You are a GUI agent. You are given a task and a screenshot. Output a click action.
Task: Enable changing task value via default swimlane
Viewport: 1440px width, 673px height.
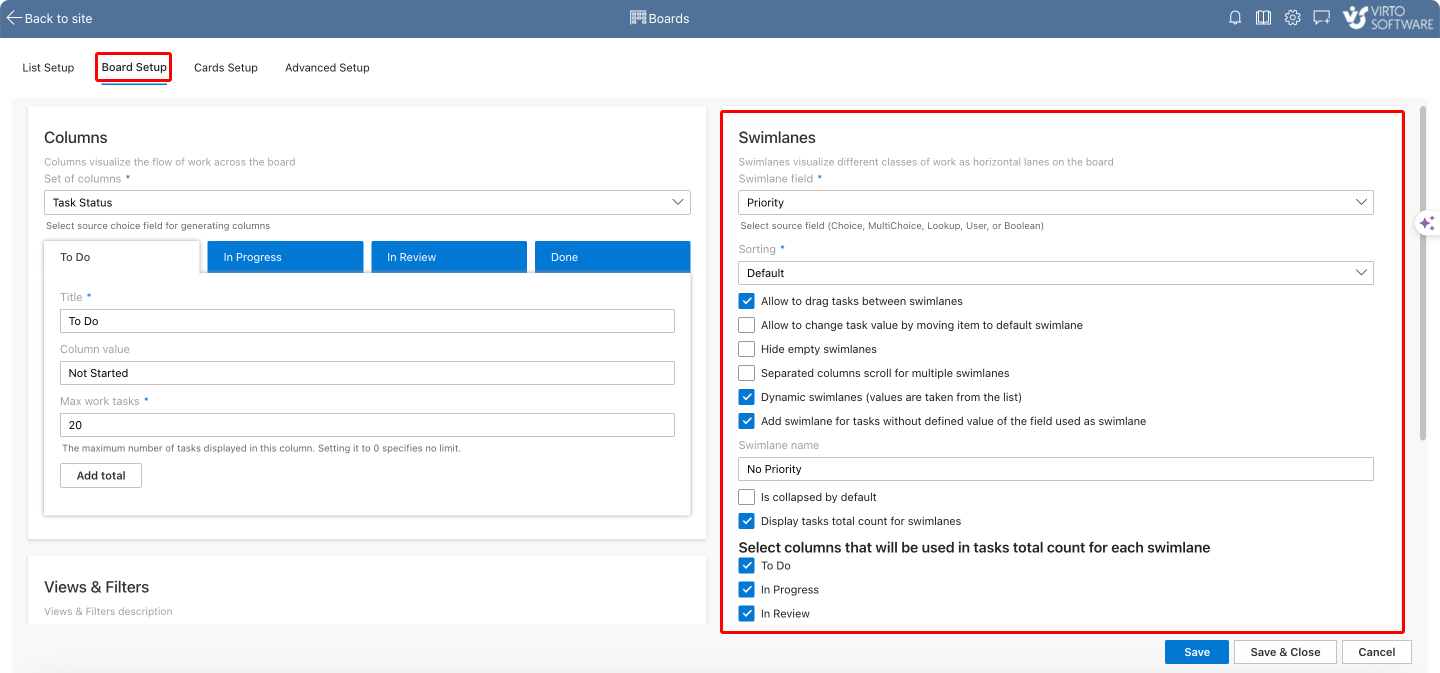click(746, 325)
